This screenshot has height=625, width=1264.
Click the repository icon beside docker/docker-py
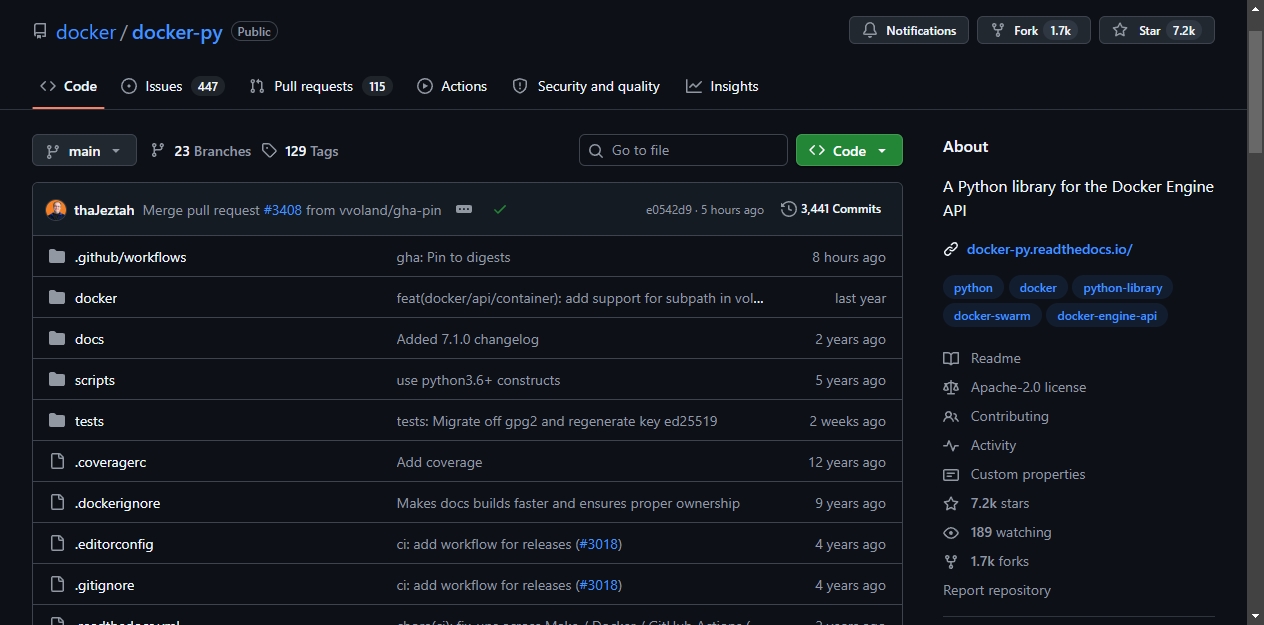40,31
